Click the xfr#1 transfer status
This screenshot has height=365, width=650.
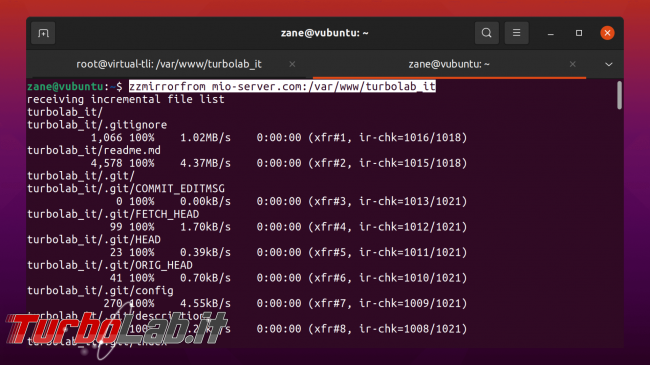pos(330,137)
